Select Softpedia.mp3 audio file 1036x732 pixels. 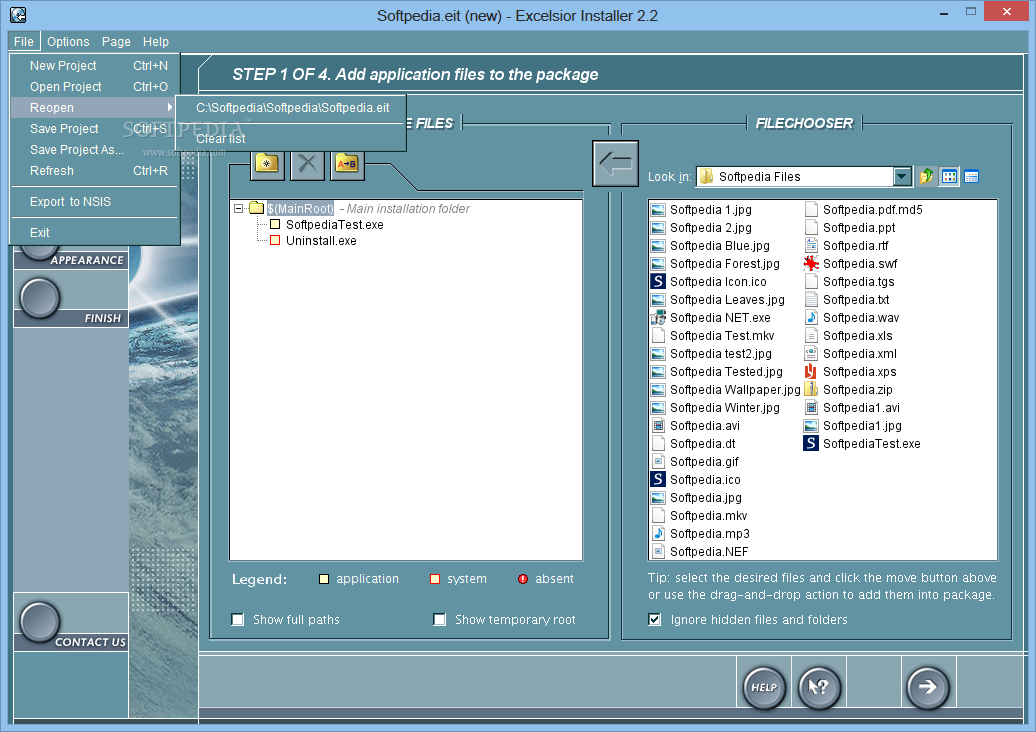point(700,534)
